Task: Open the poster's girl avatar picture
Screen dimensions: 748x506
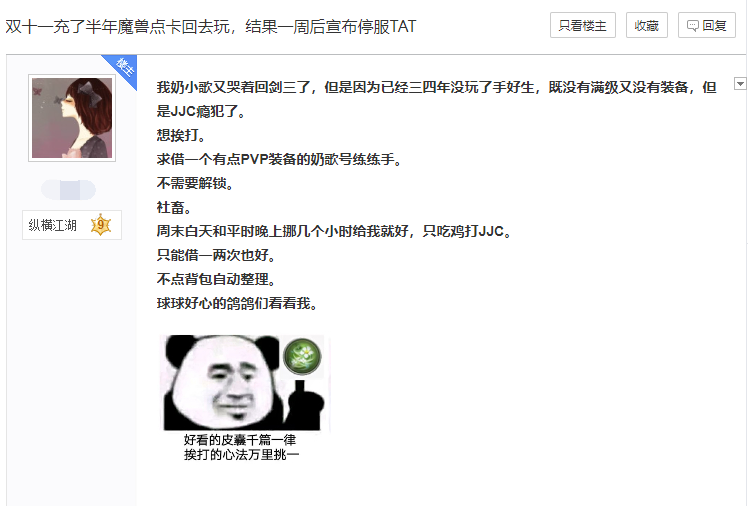Action: (72, 118)
